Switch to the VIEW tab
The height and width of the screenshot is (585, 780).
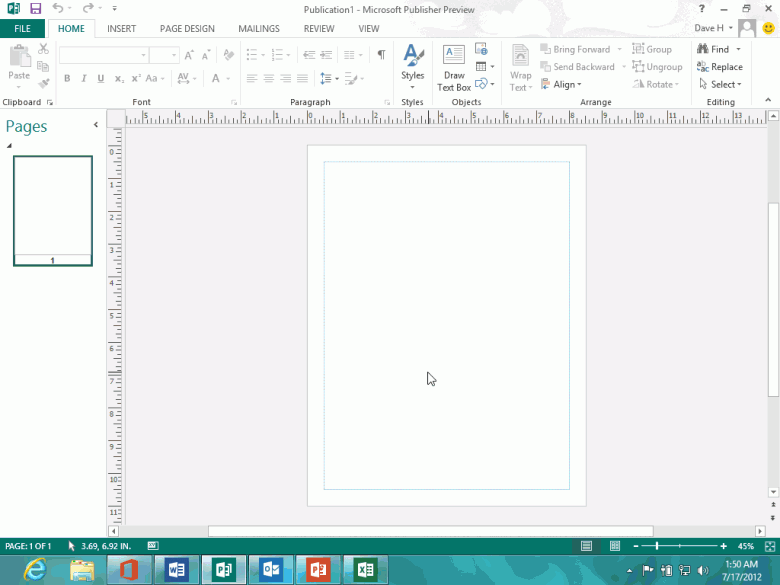[369, 29]
